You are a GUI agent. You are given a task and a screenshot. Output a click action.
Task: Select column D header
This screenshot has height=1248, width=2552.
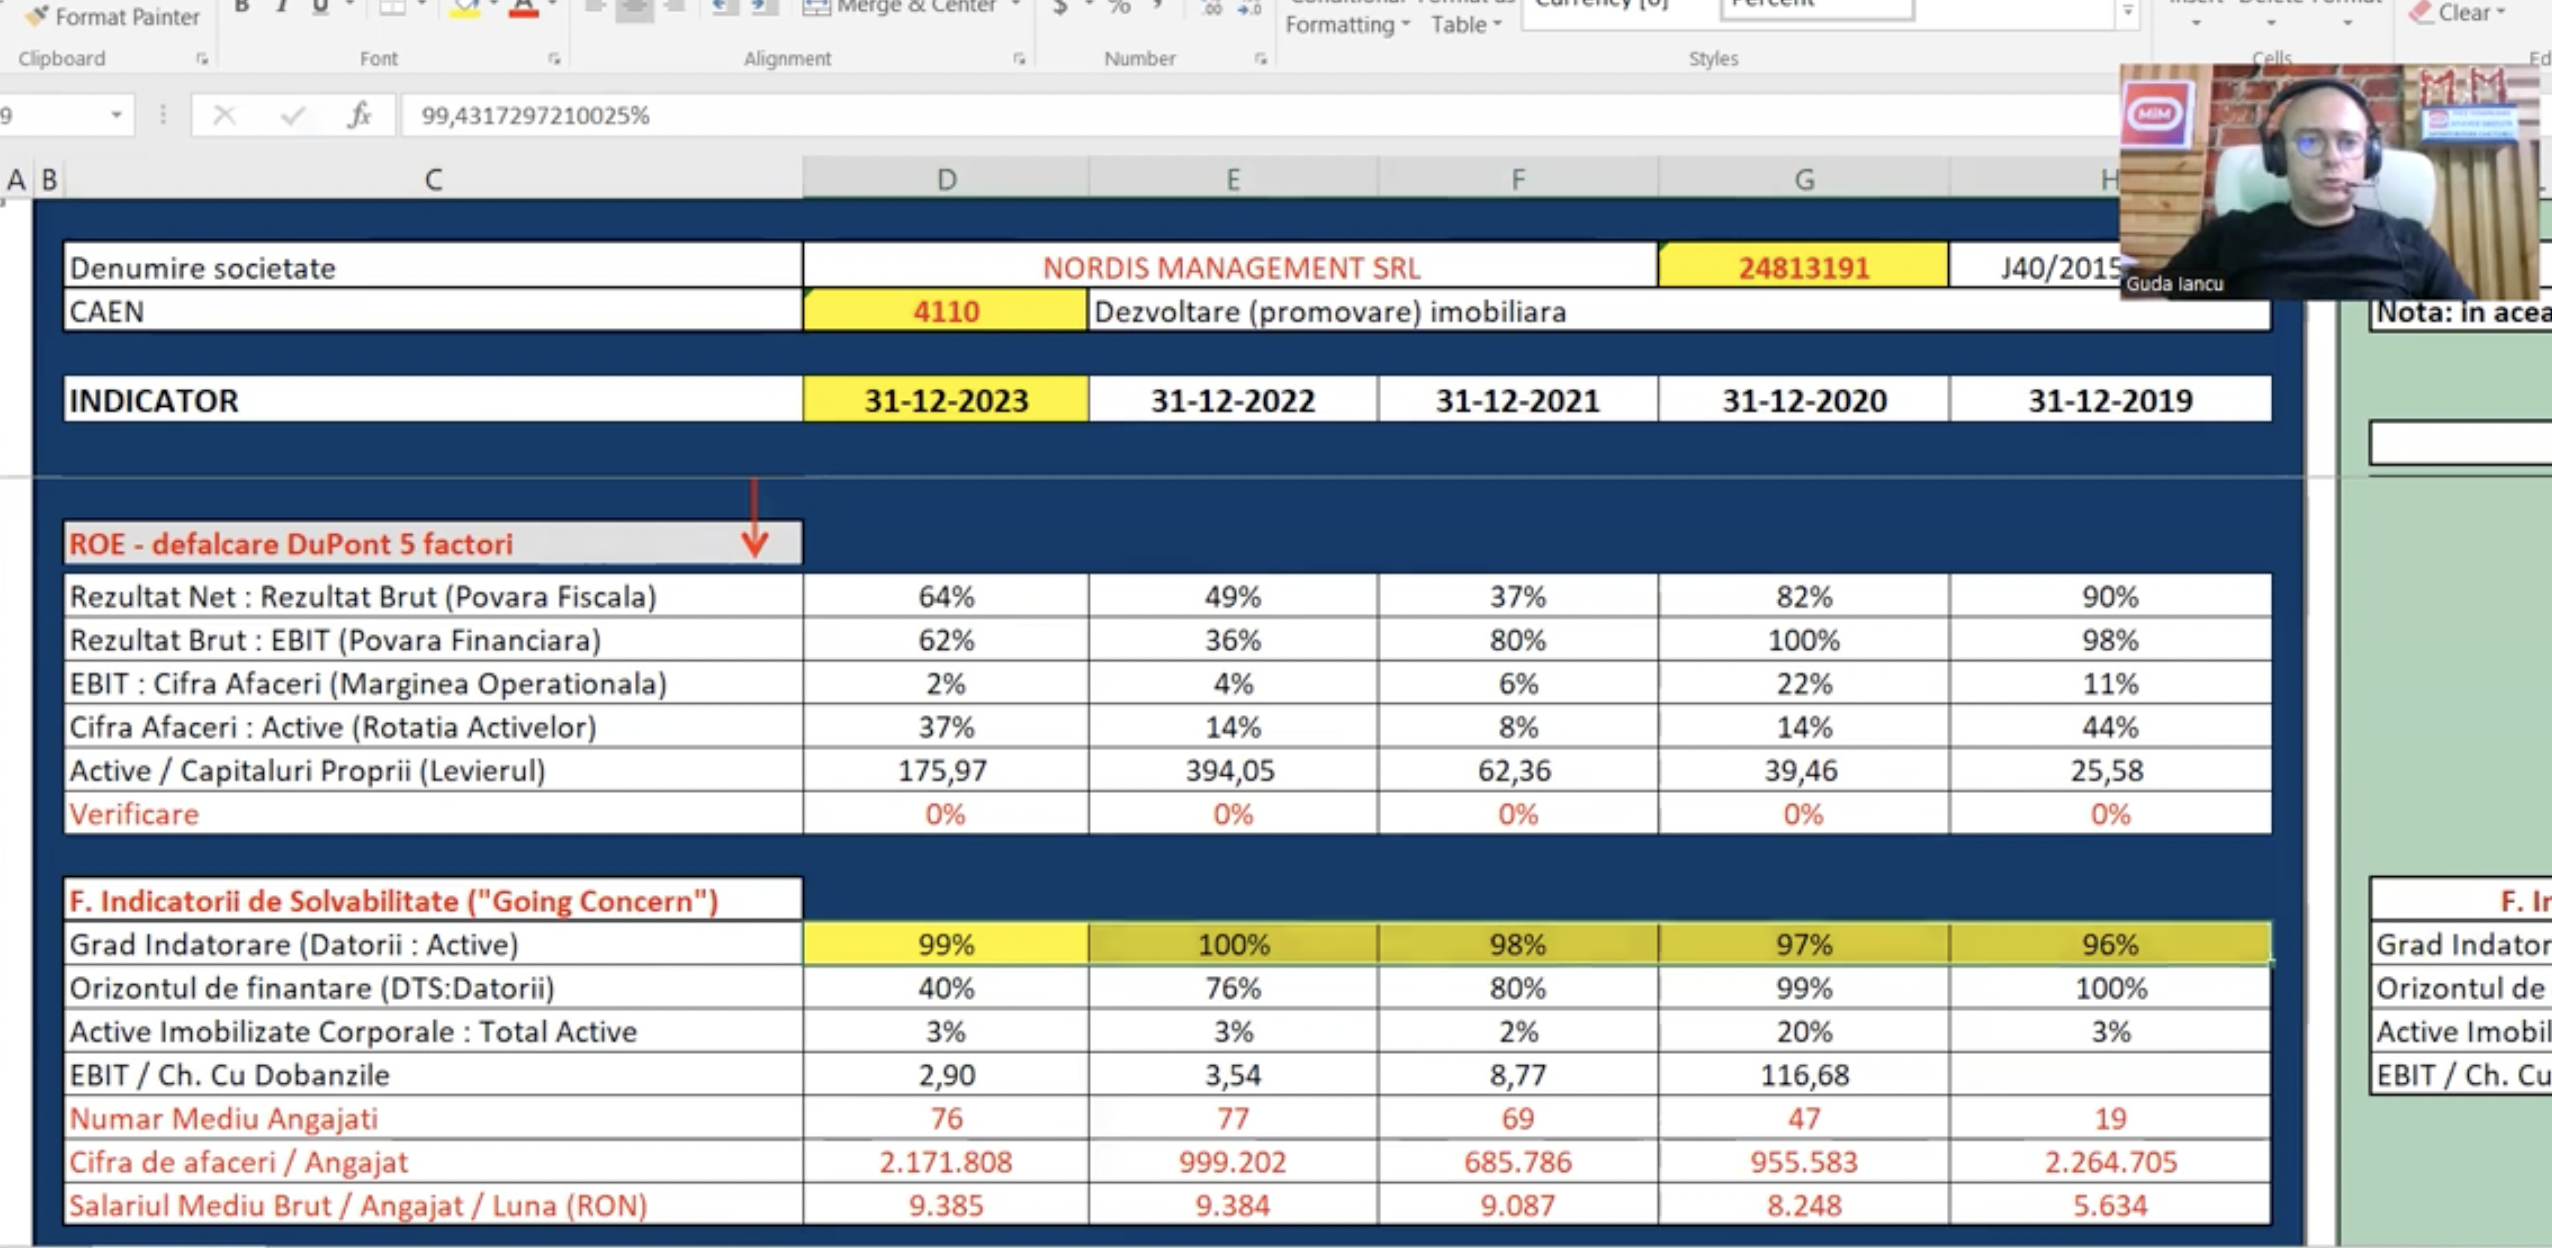[946, 179]
